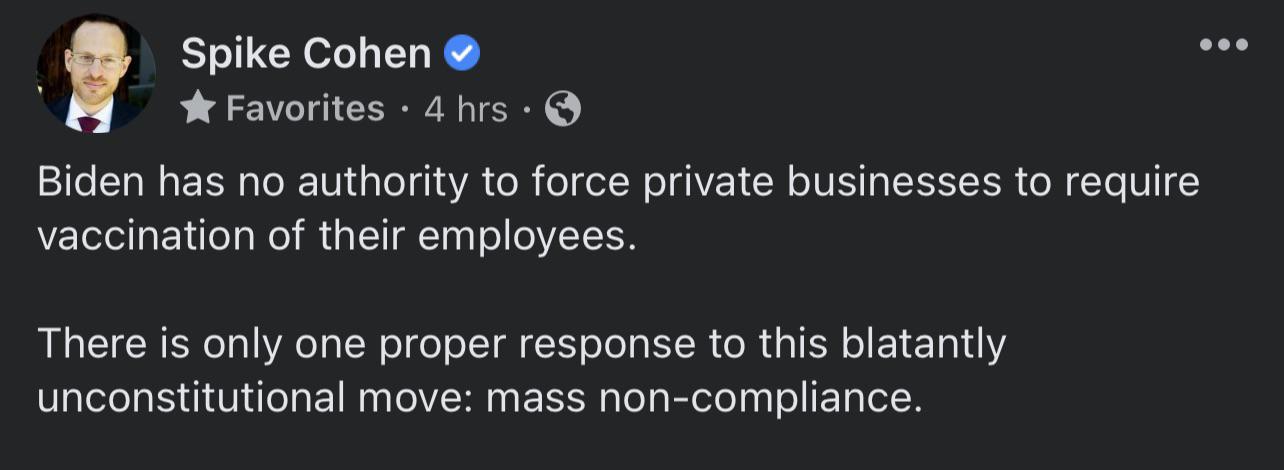The width and height of the screenshot is (1284, 470).
Task: Select the Favorites label
Action: tap(305, 108)
